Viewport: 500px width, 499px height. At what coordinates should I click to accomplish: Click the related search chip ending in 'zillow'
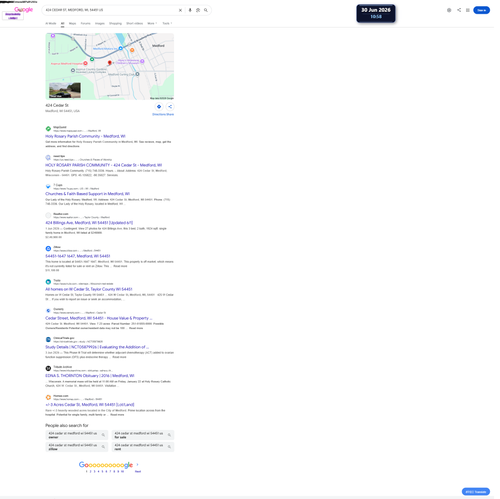[77, 447]
